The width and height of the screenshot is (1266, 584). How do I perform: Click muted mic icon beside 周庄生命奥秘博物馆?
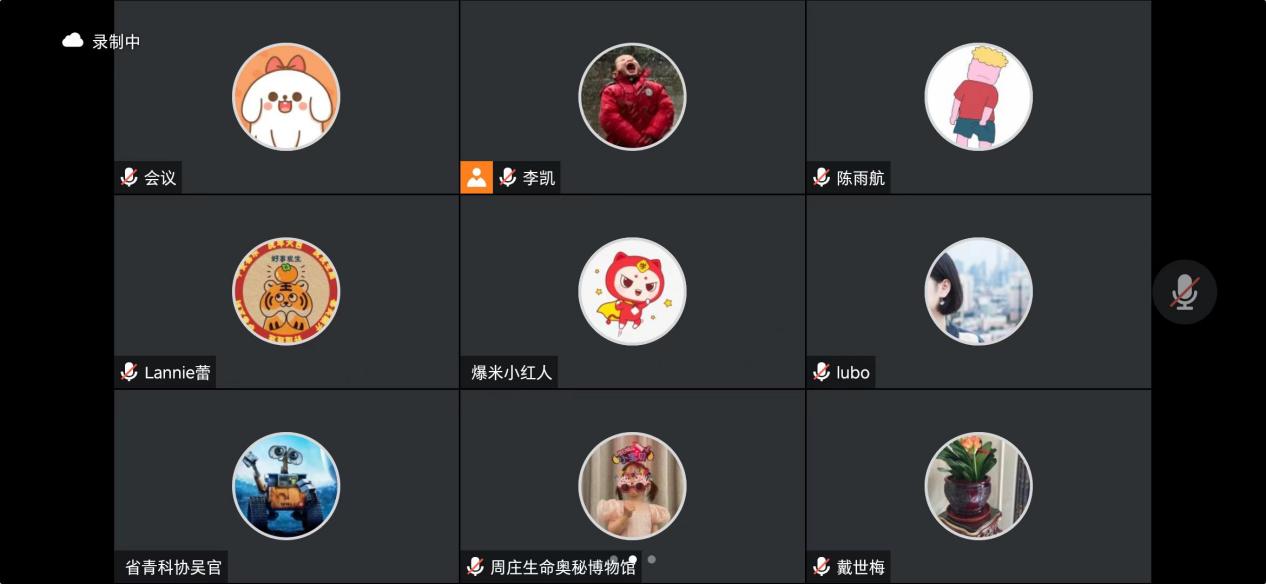[x=475, y=567]
